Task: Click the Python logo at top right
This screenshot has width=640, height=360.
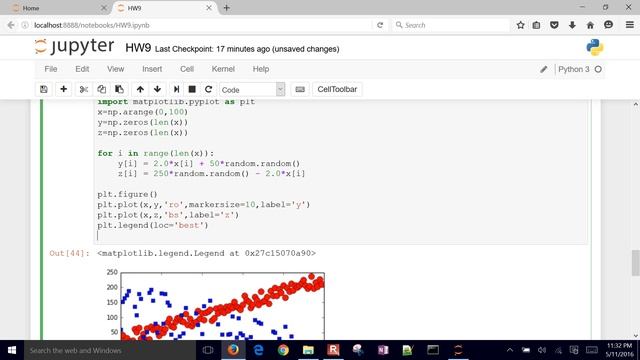Action: click(x=595, y=47)
